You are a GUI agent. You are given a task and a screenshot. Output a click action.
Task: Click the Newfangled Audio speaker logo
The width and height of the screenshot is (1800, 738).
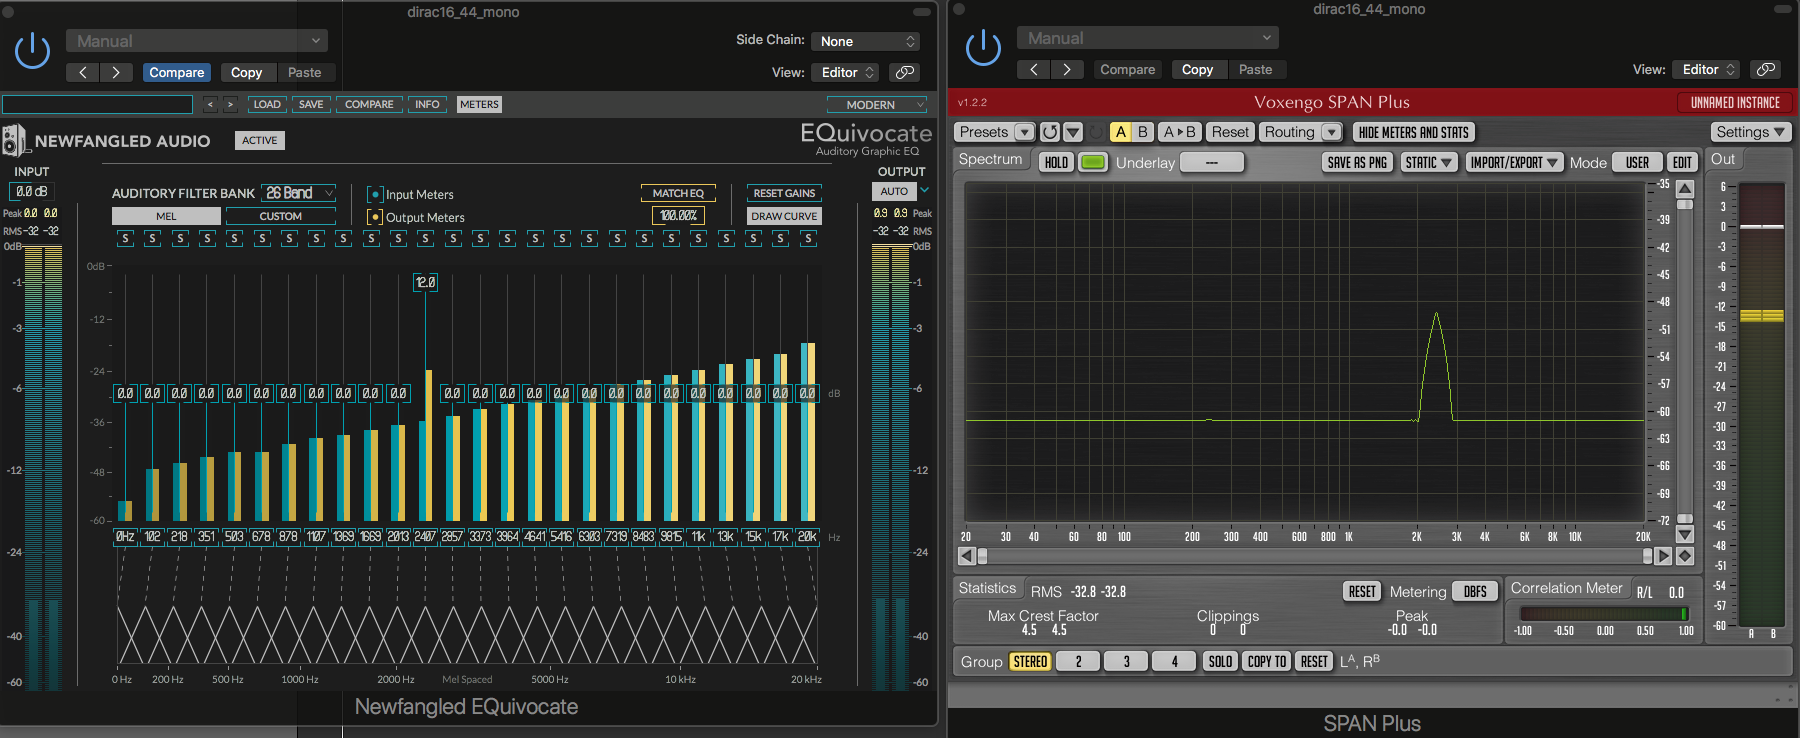(13, 141)
